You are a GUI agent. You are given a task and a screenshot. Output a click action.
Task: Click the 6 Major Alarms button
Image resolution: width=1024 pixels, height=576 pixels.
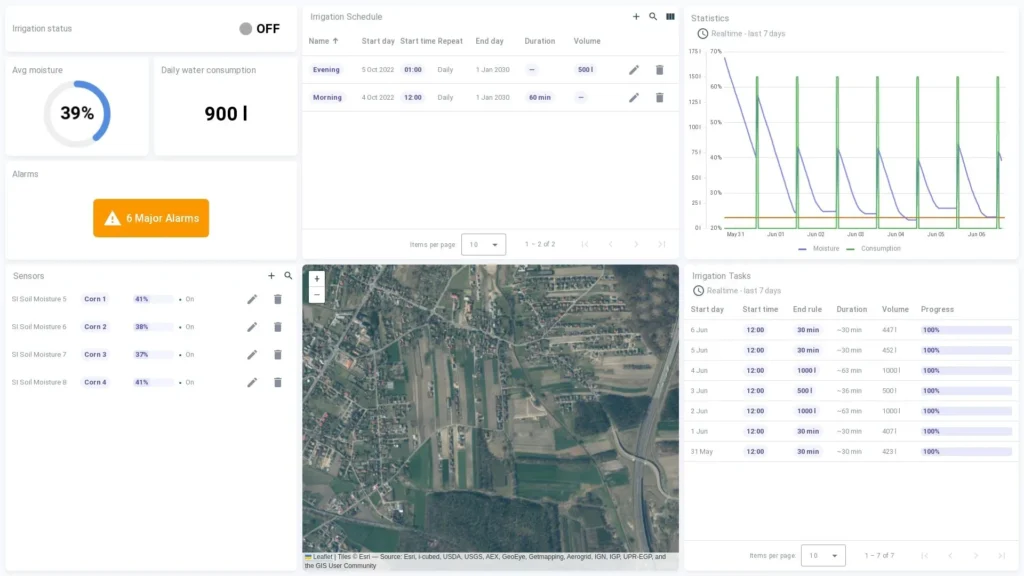click(151, 218)
